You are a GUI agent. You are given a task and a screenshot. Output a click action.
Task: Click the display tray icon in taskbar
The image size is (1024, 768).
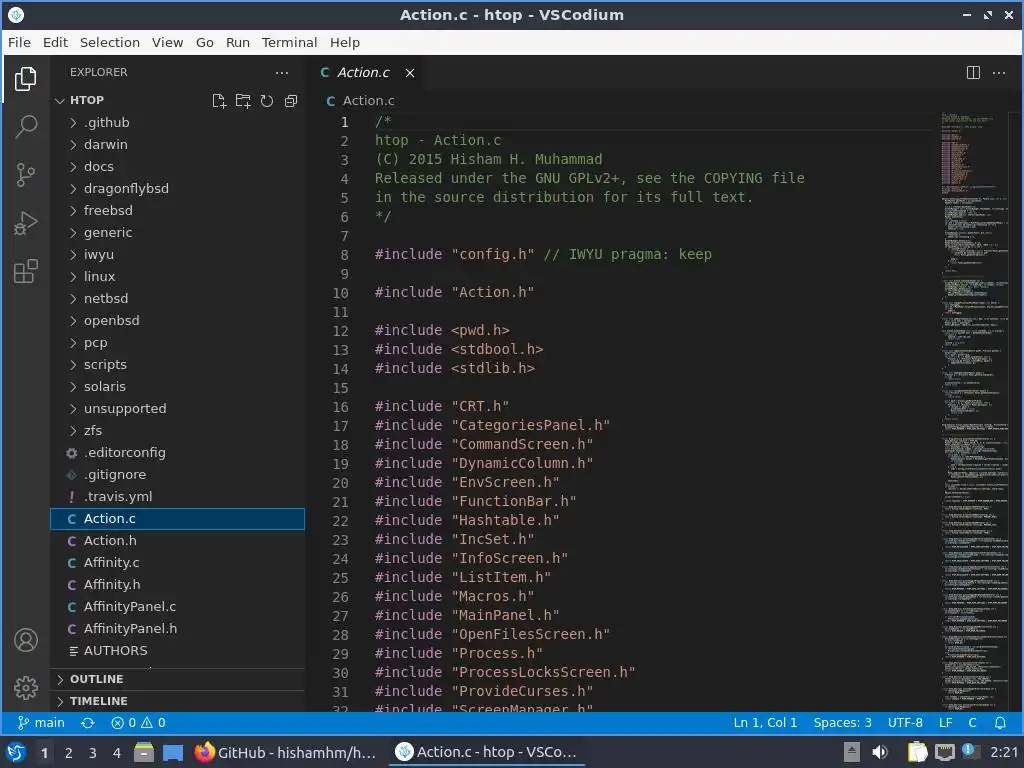(x=944, y=752)
